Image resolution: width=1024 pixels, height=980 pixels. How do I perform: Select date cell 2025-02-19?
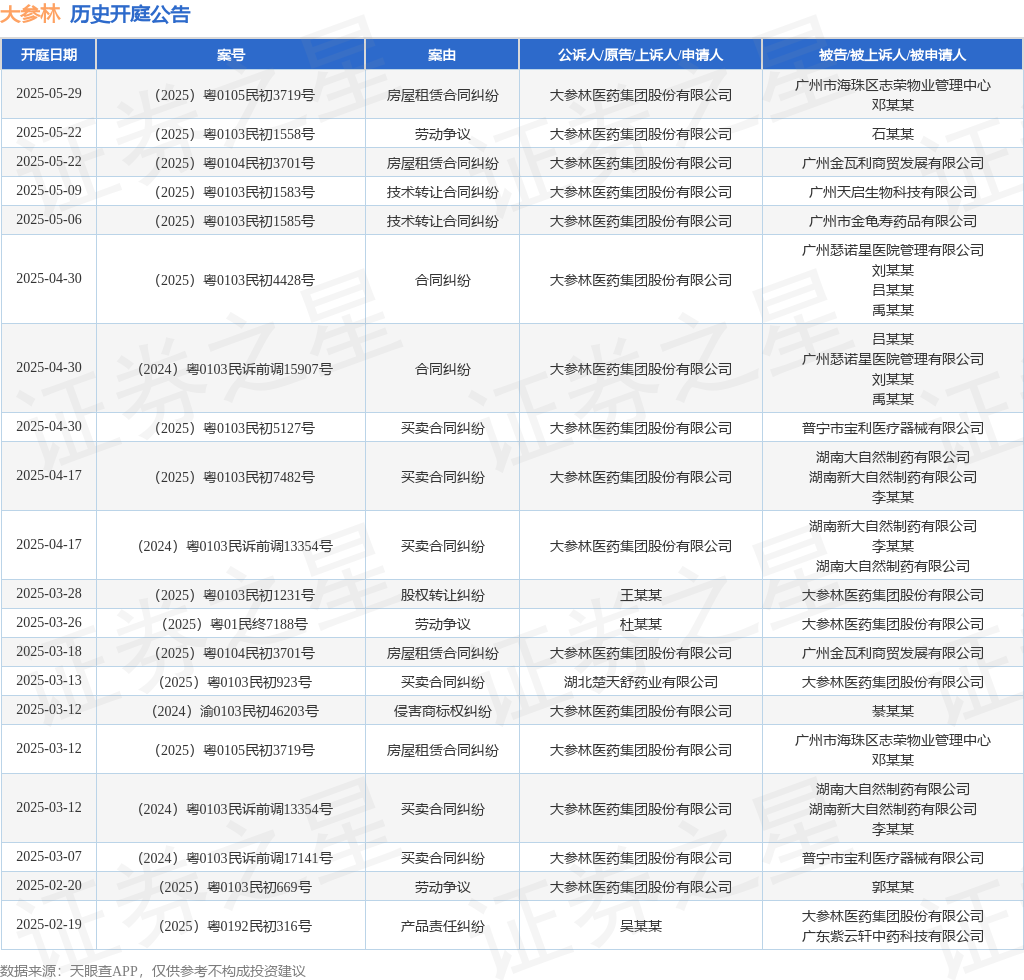pos(49,925)
